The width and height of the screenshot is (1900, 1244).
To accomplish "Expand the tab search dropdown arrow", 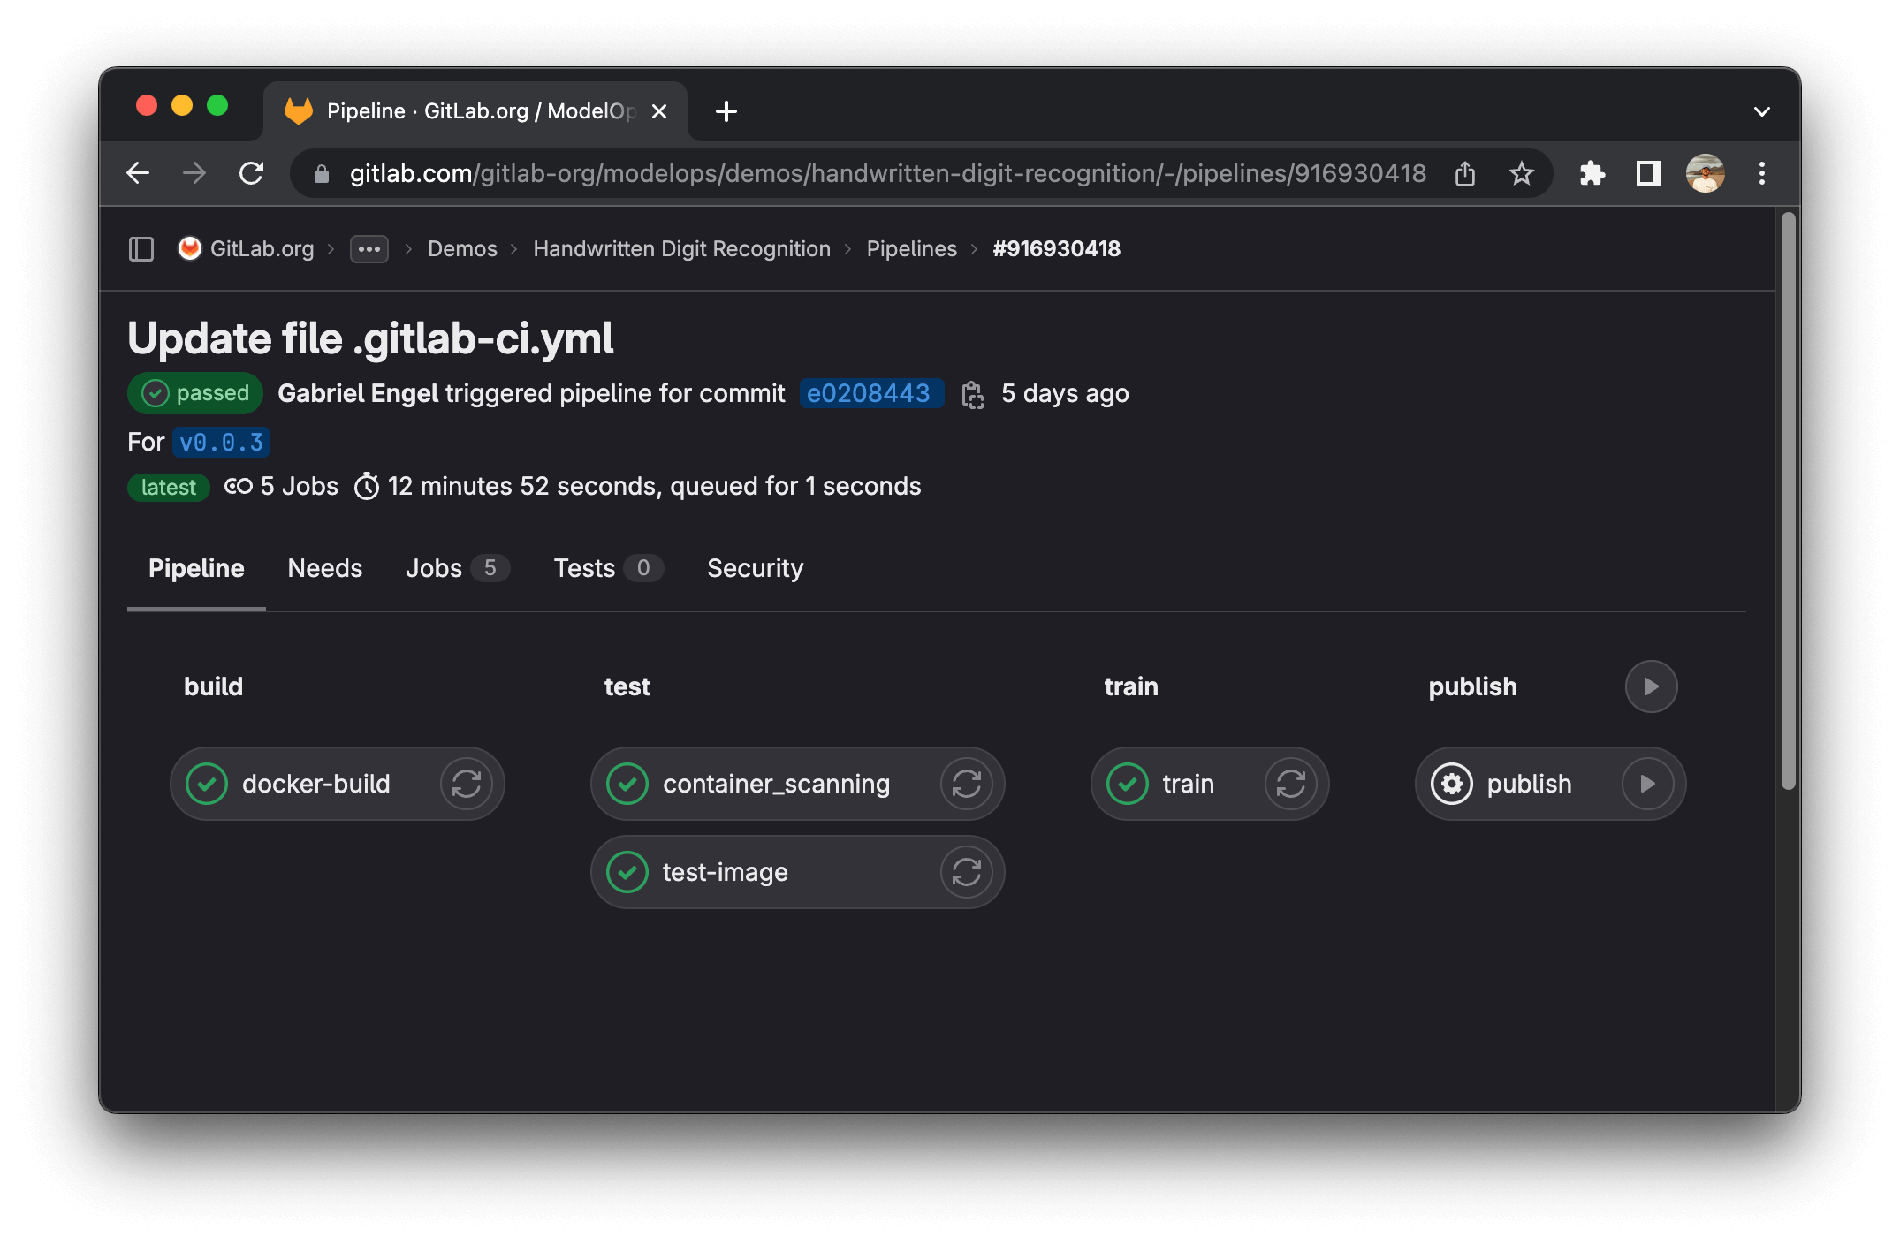I will [x=1761, y=112].
